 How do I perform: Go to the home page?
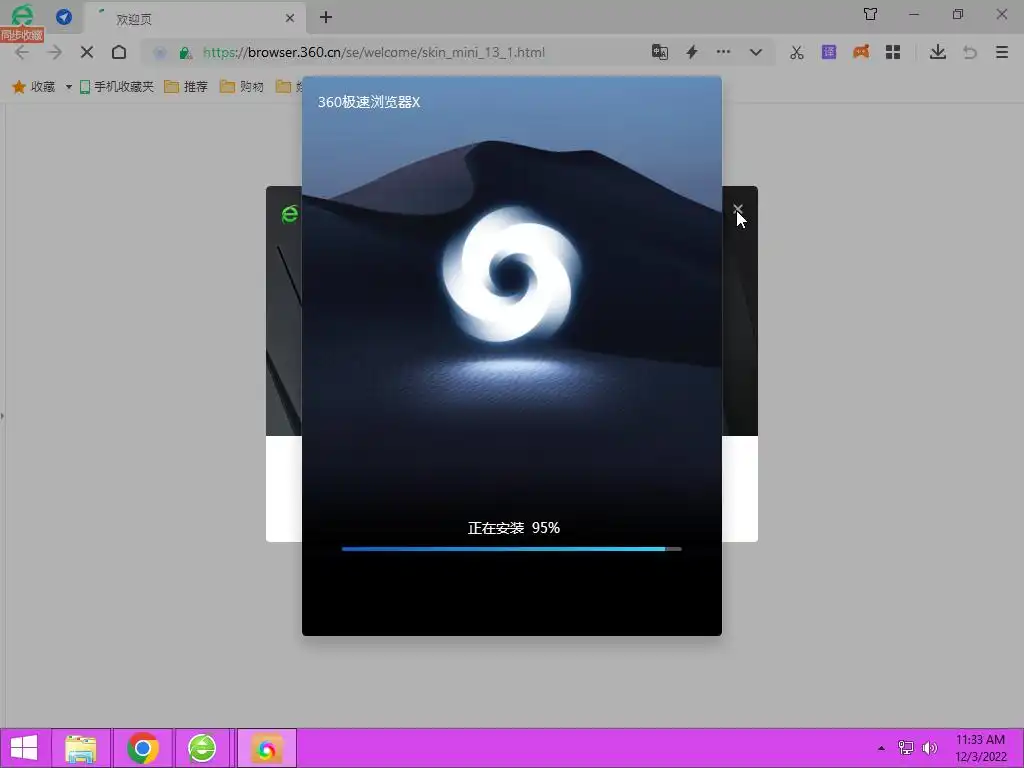(119, 52)
